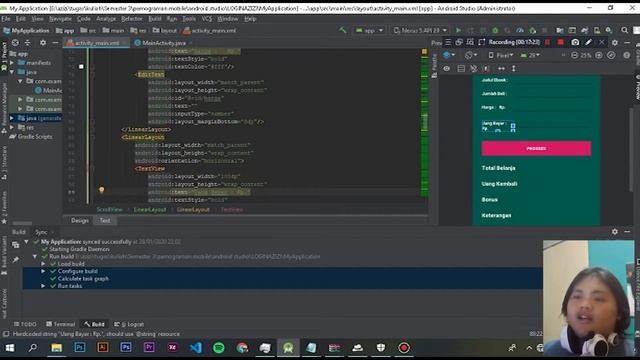Open the TODO tool window tab
640x360 pixels.
pyautogui.click(x=25, y=324)
